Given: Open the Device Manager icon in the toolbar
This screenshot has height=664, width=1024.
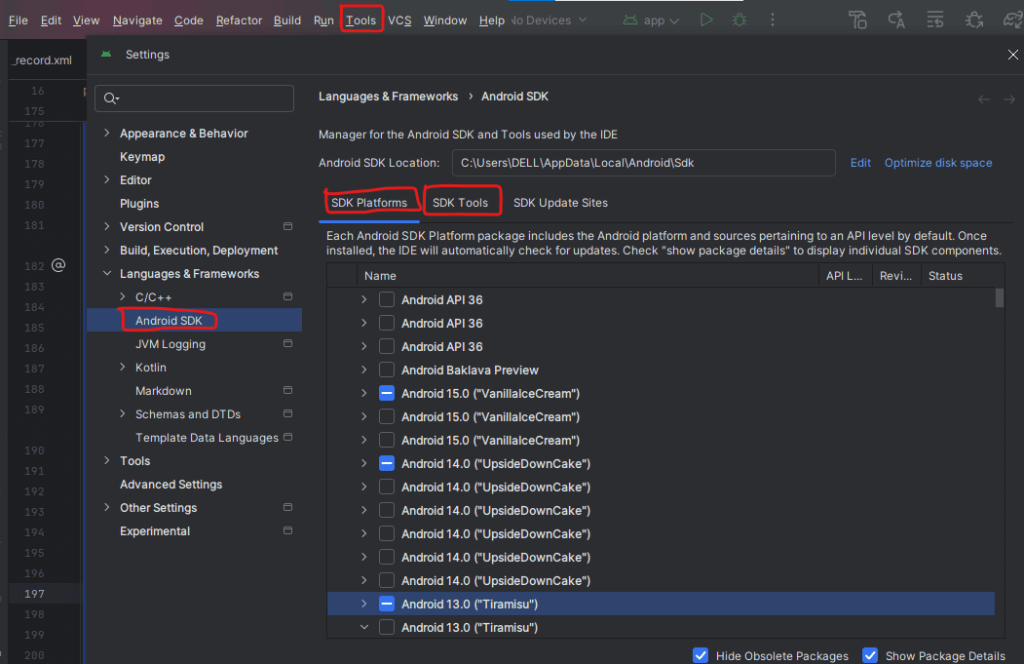Looking at the screenshot, I should tap(857, 19).
